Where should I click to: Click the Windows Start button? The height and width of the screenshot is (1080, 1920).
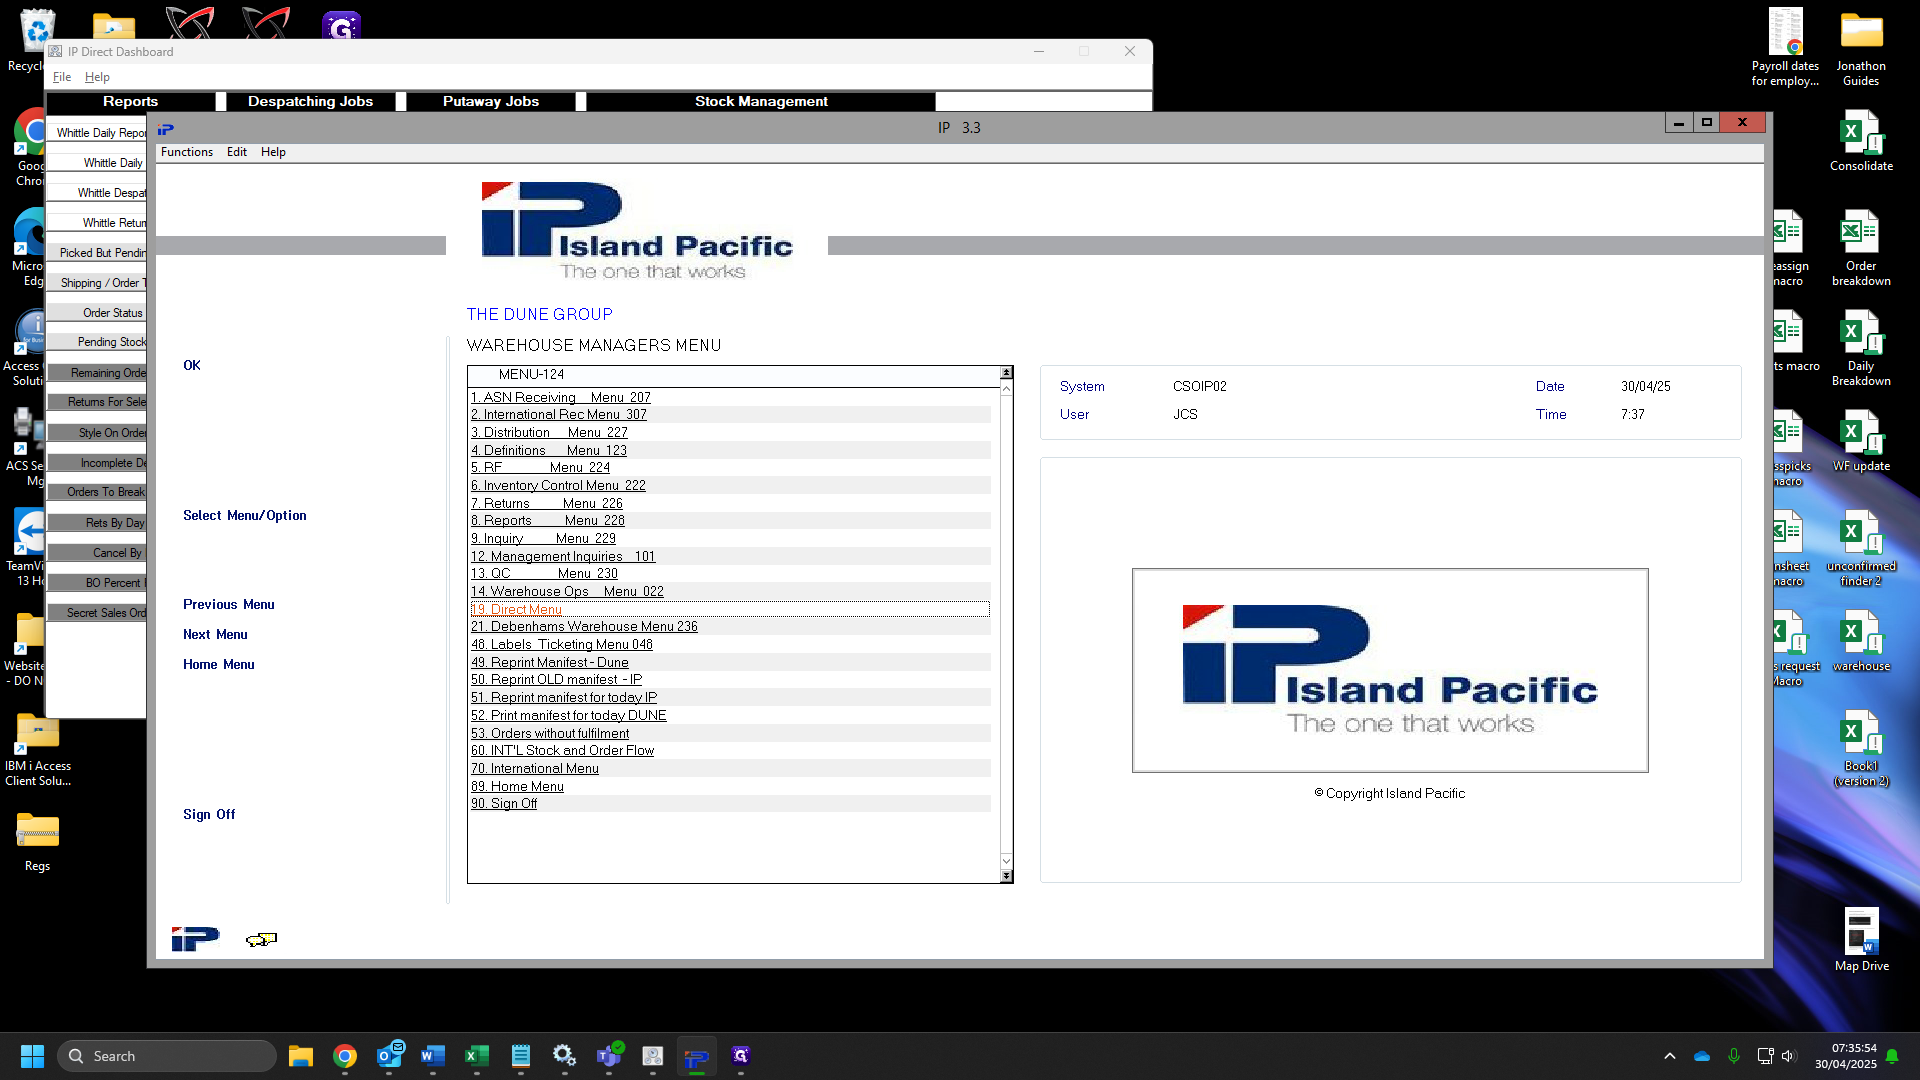32,1056
